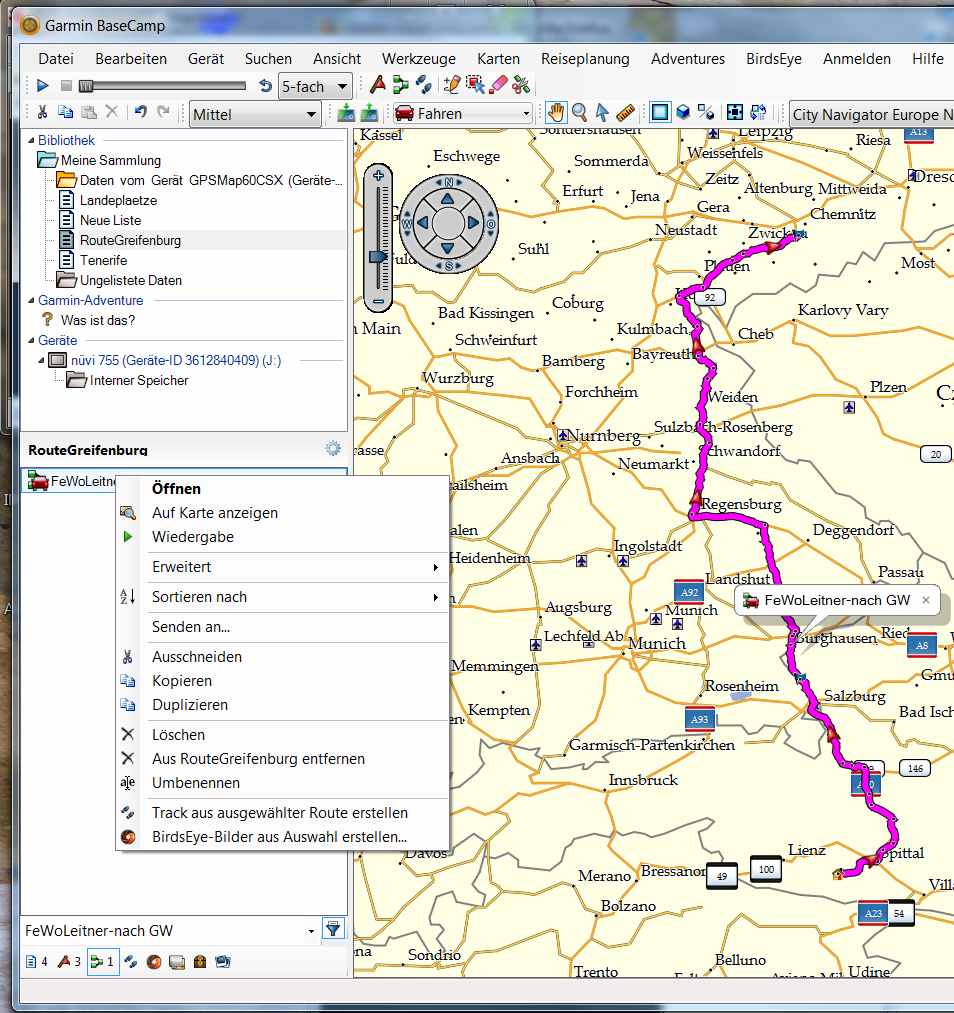Toggle the routes filter showing 1
The height and width of the screenshot is (1013, 954).
click(103, 962)
